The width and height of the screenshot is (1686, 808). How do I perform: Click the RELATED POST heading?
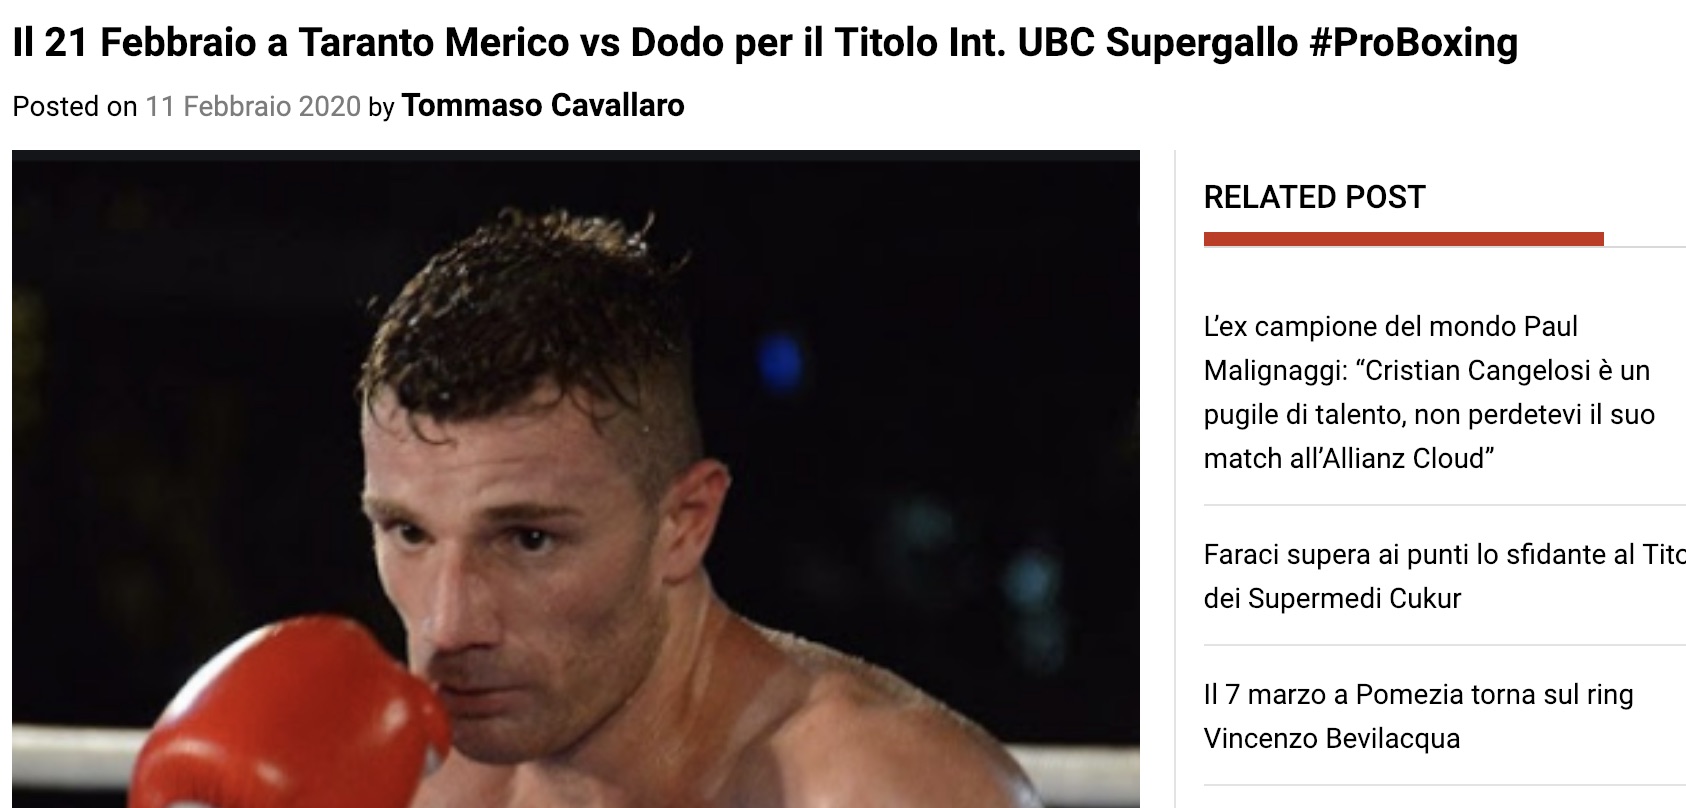(x=1314, y=197)
